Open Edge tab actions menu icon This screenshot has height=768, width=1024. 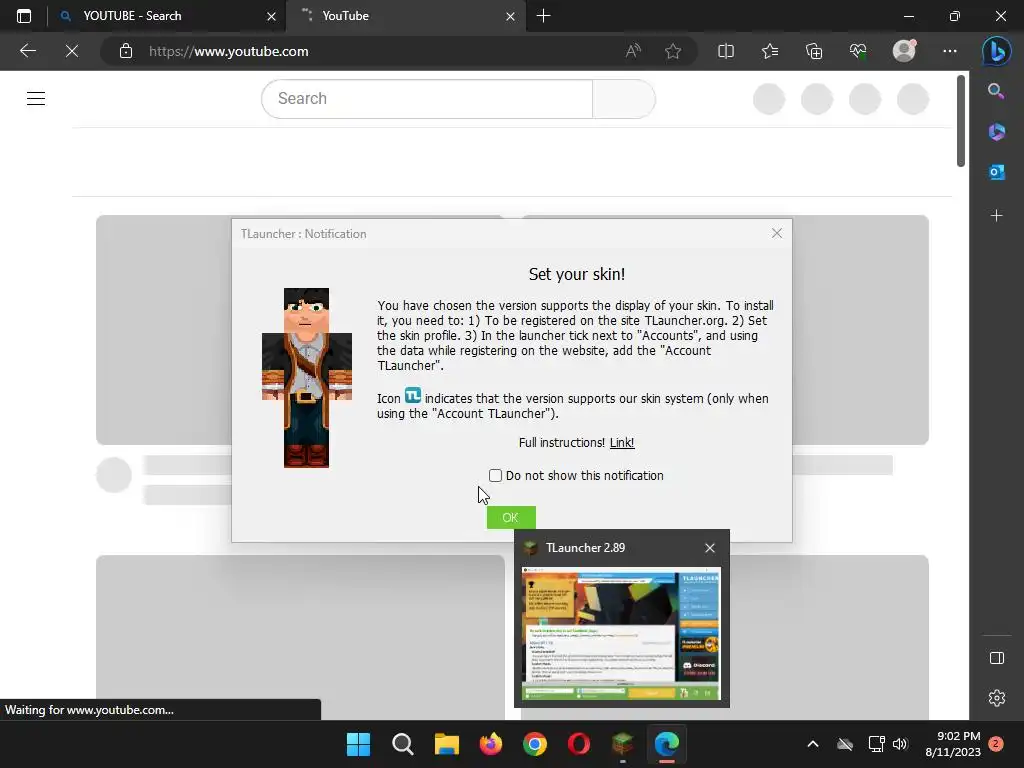pyautogui.click(x=24, y=16)
